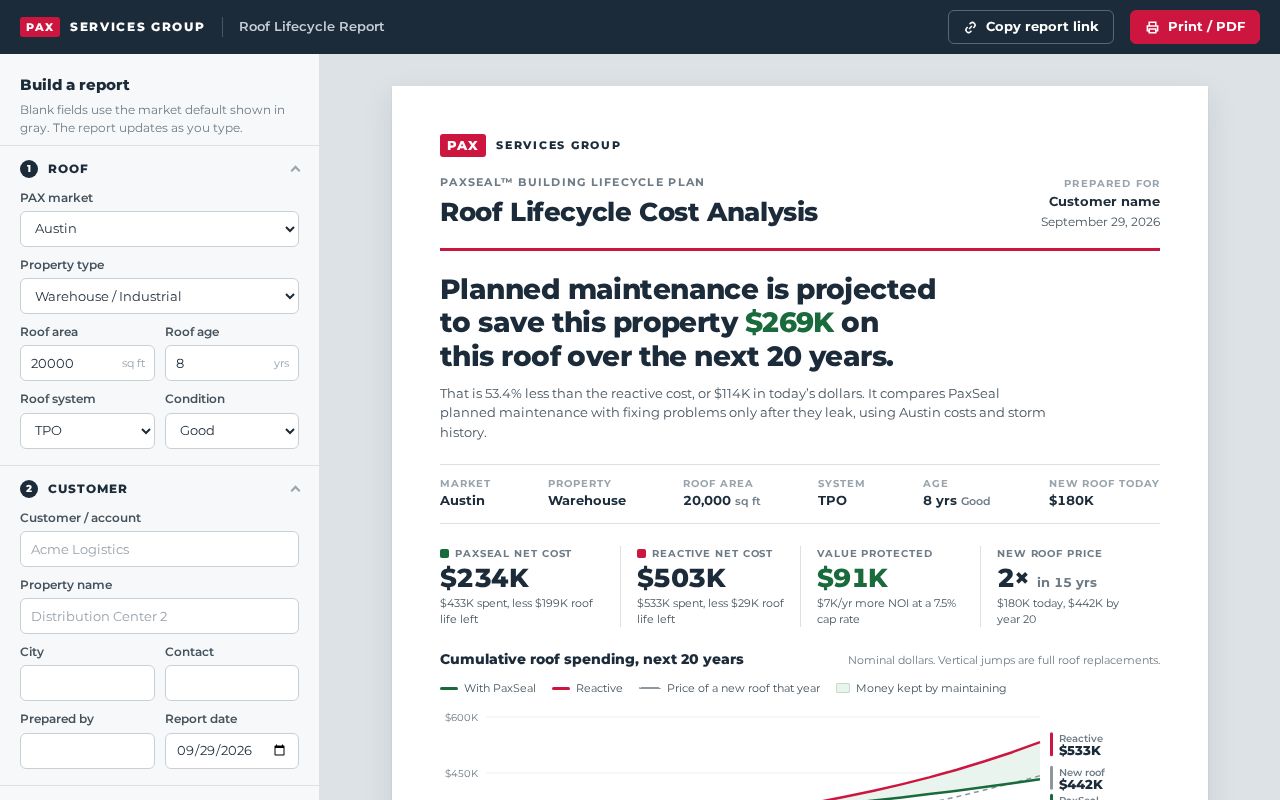Click the step 2 number badge beside CUSTOMER

click(29, 489)
